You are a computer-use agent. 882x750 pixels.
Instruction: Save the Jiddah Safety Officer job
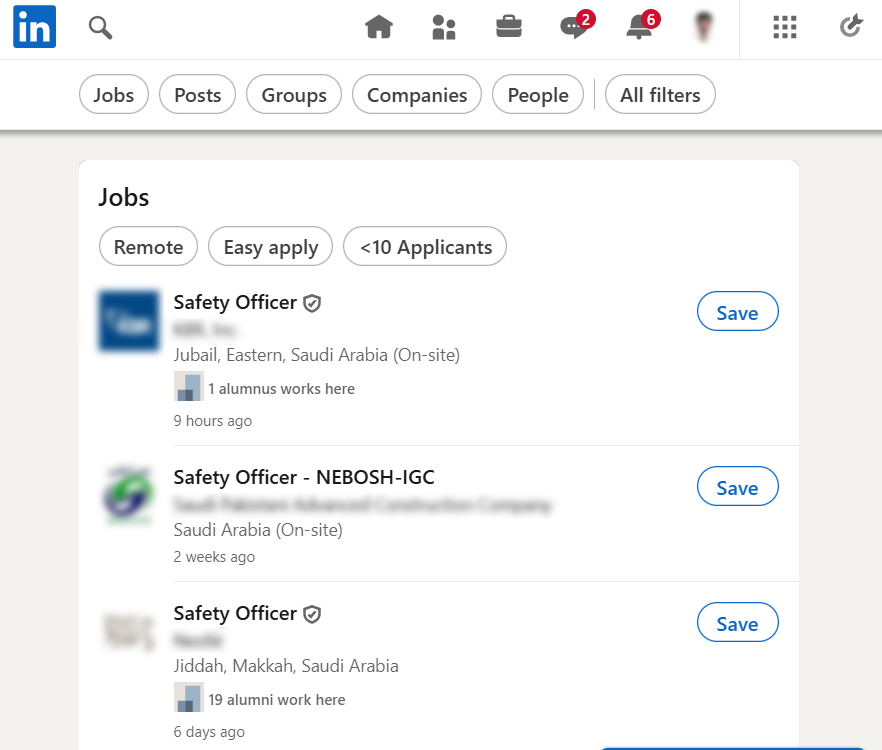(737, 624)
